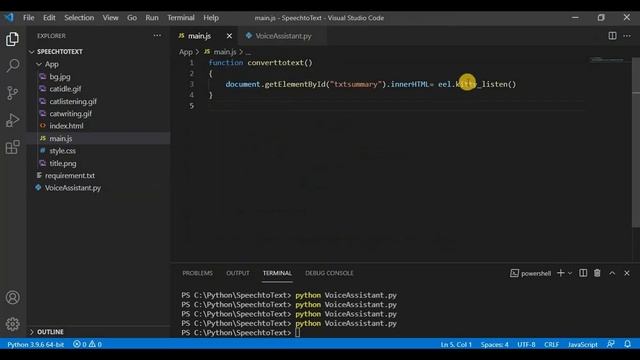Change encoding via UTF-8 status item
Viewport: 640px width, 360px height.
point(526,344)
